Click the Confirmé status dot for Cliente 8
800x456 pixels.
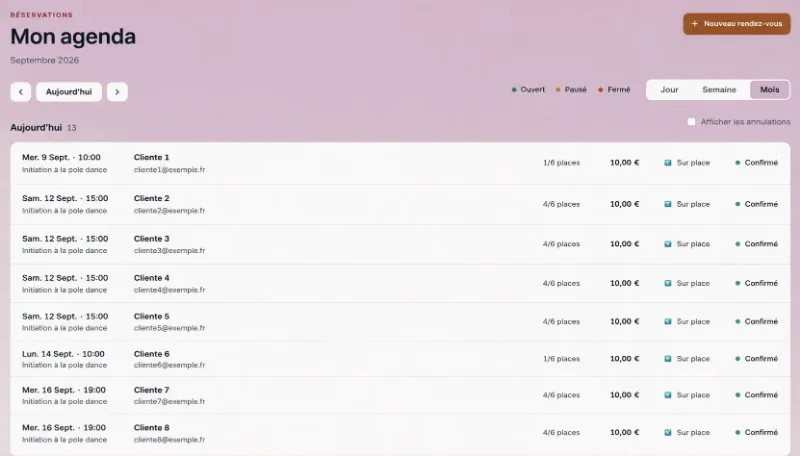click(x=738, y=432)
